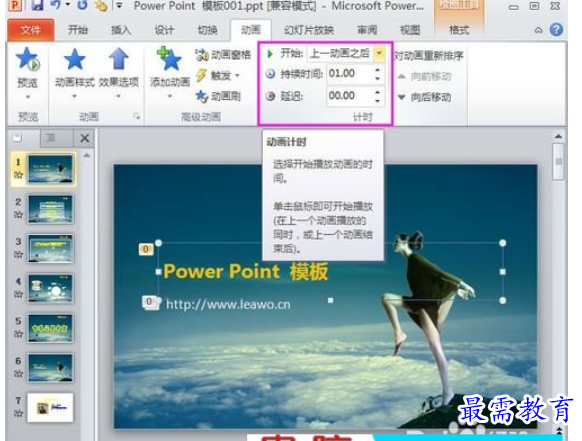Expand the Add Animation dropdown arrow

click(x=170, y=96)
